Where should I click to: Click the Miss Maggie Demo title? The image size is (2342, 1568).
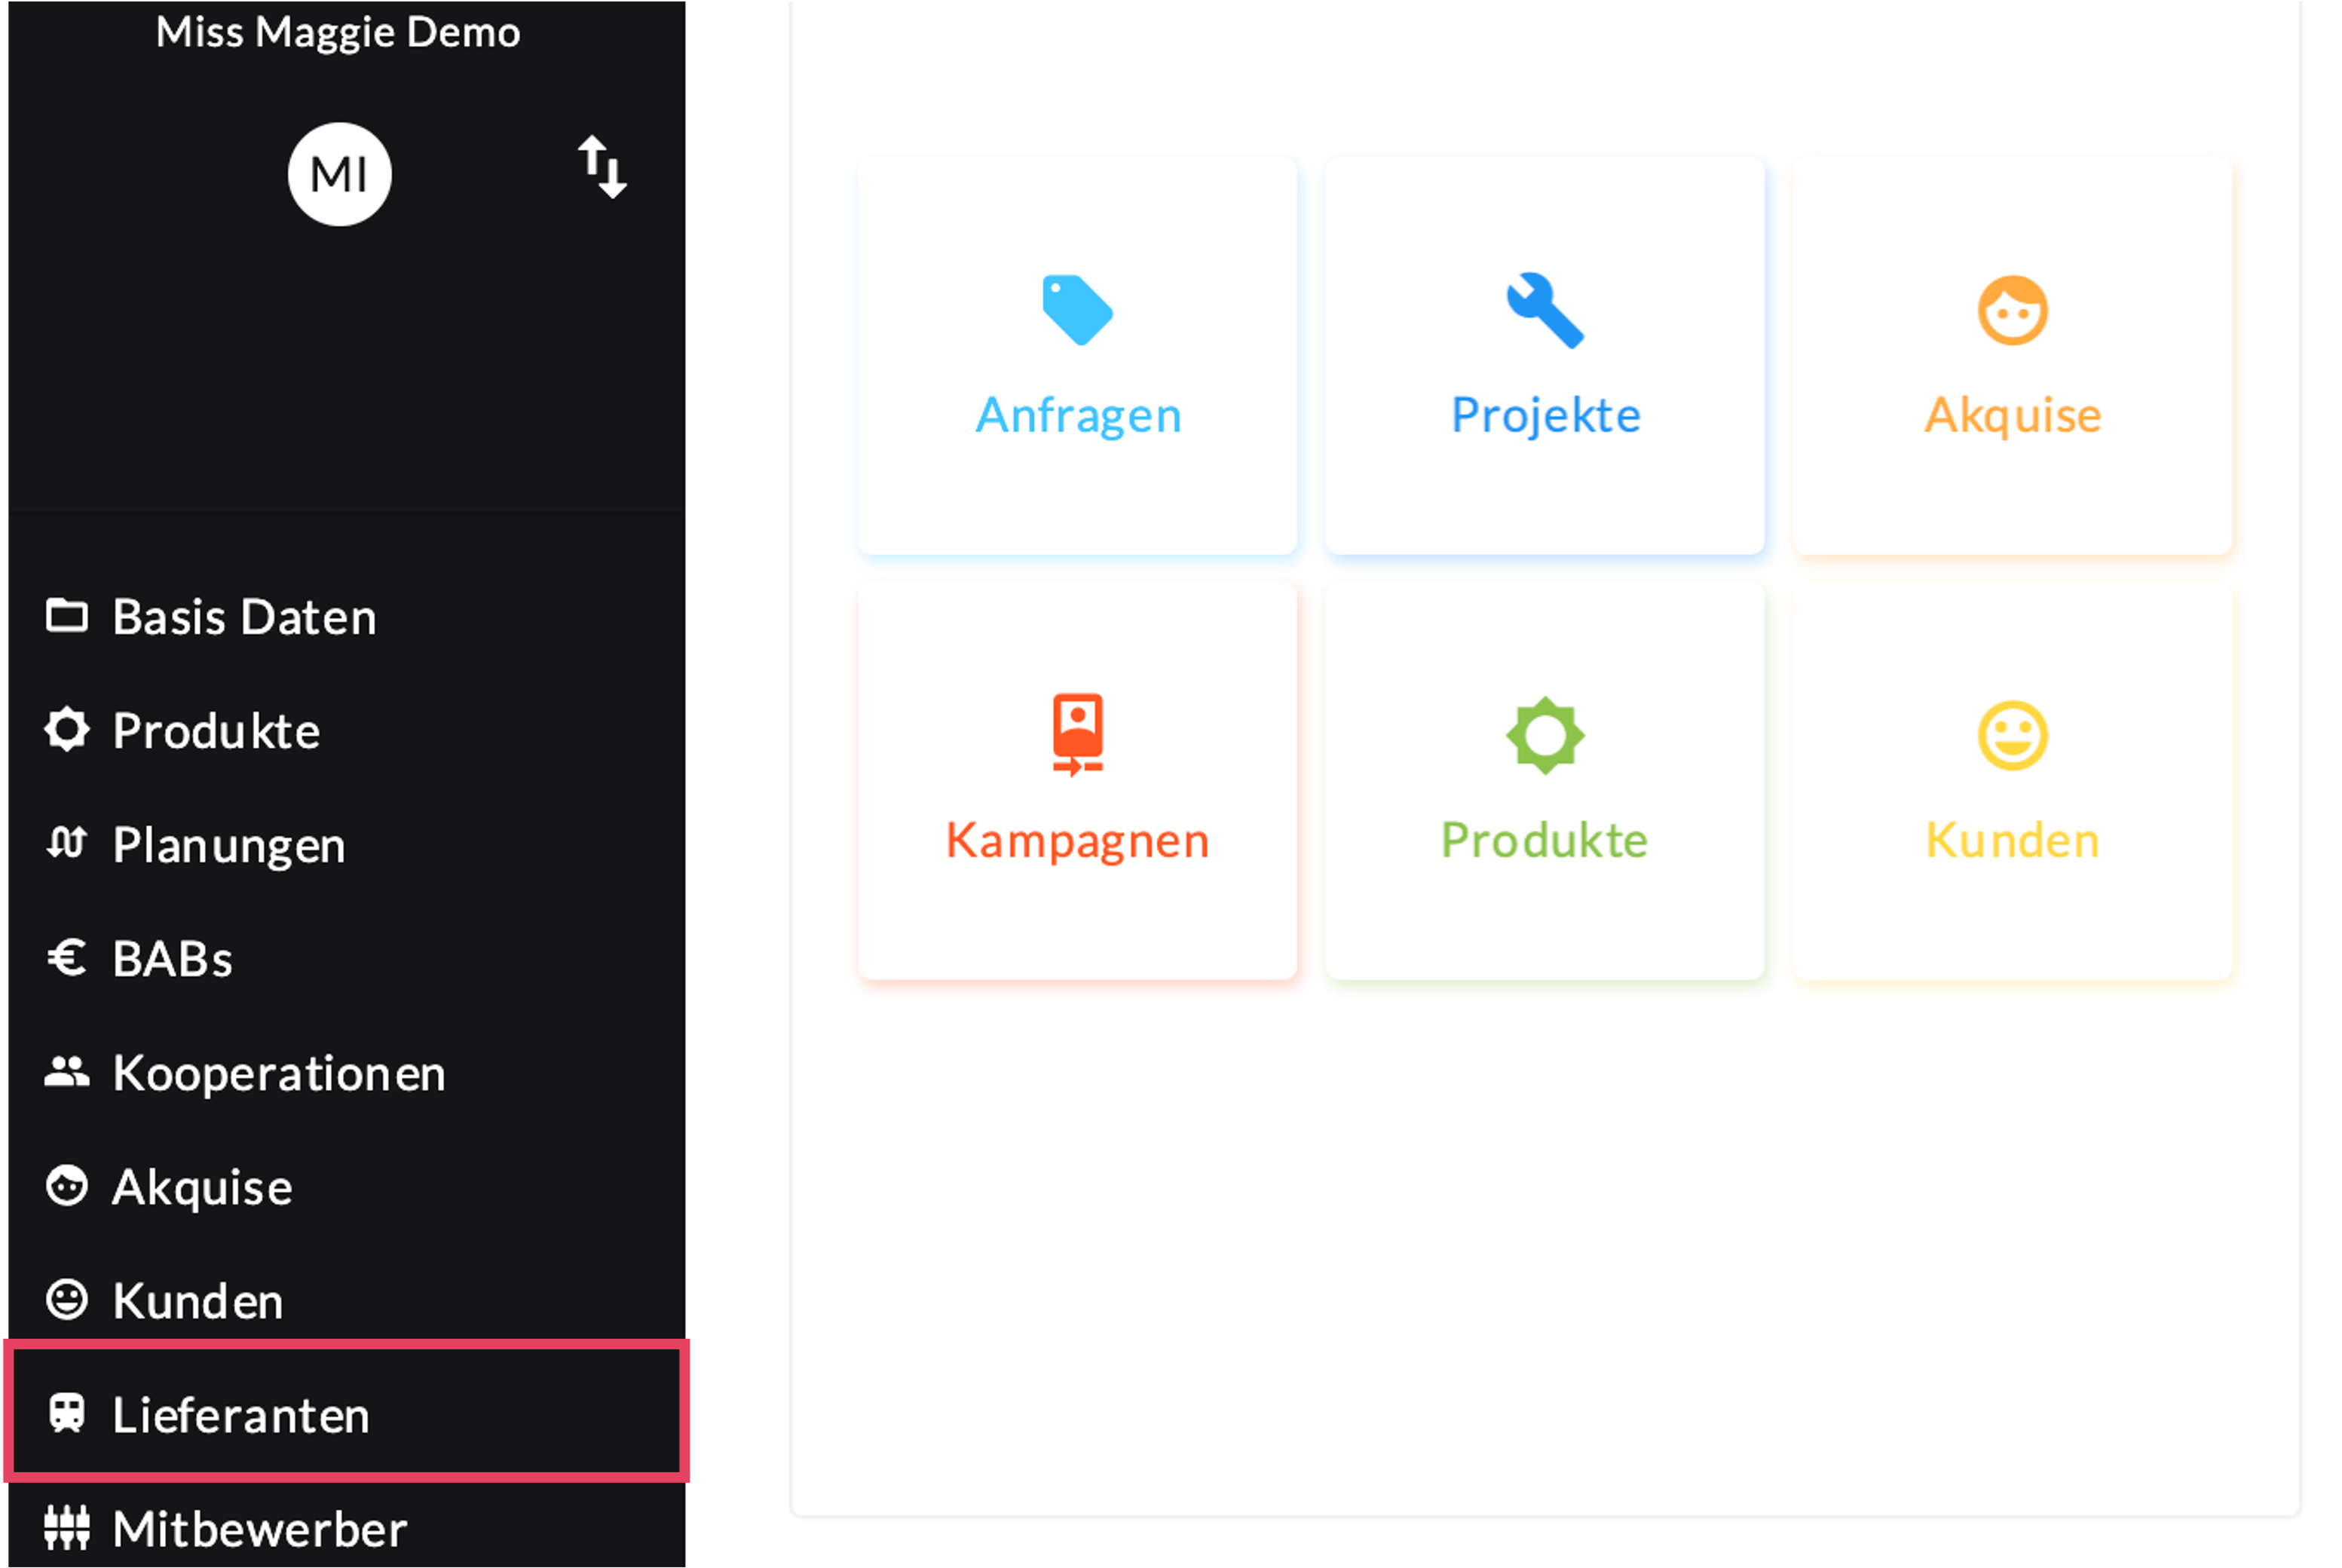338,32
